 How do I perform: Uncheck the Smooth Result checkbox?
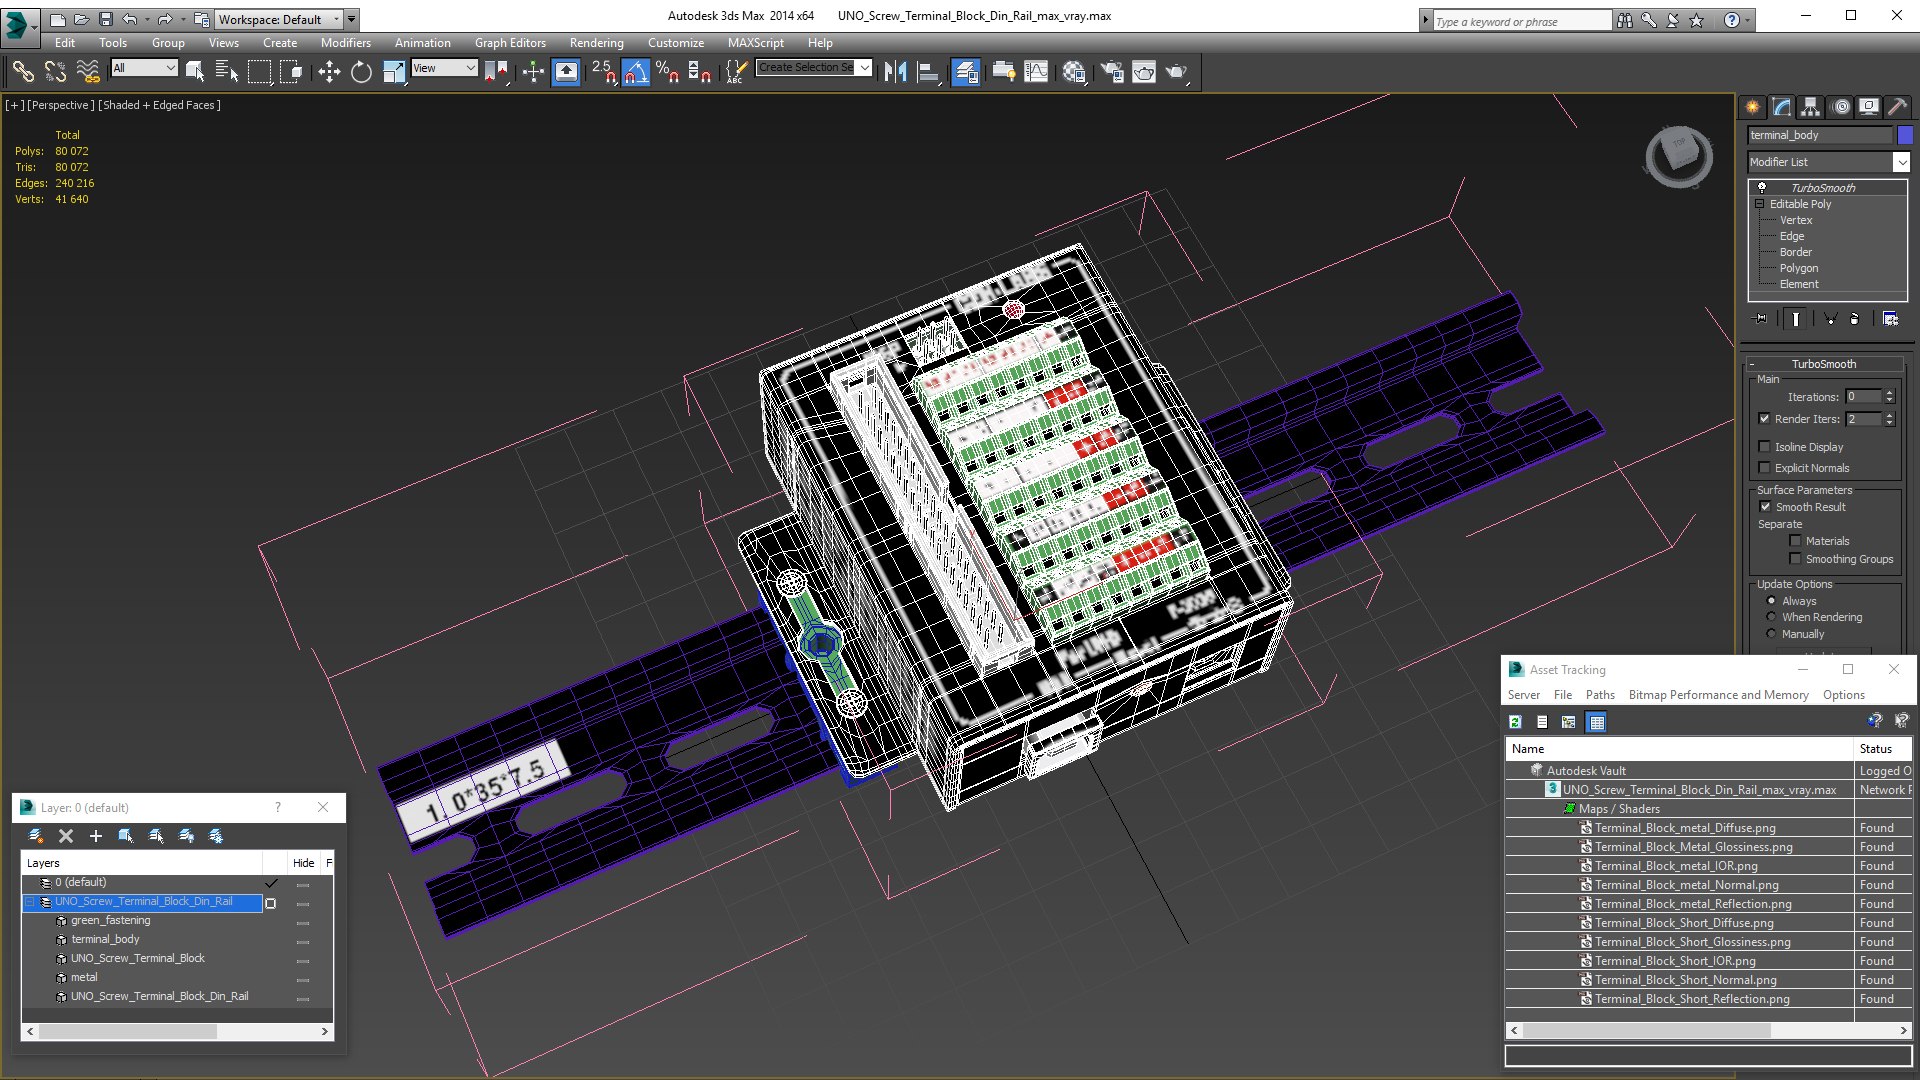coord(1765,507)
